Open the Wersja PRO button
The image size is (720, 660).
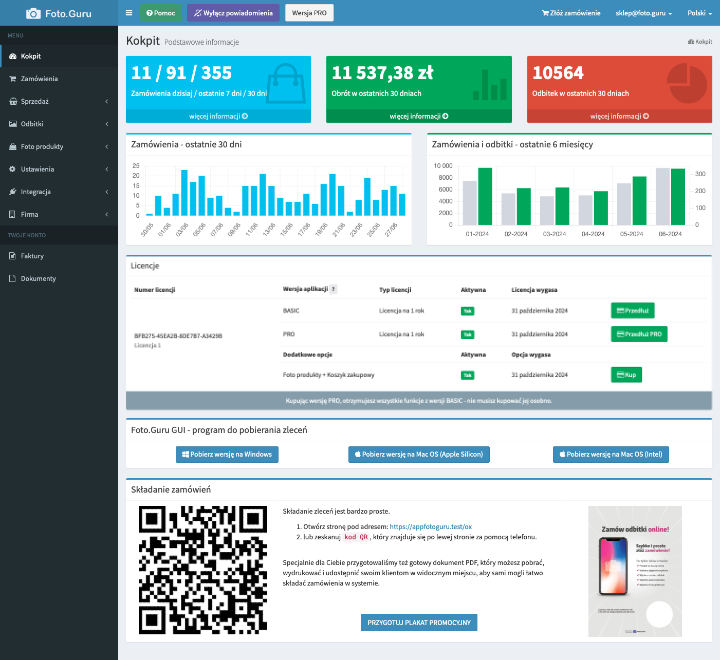(309, 13)
